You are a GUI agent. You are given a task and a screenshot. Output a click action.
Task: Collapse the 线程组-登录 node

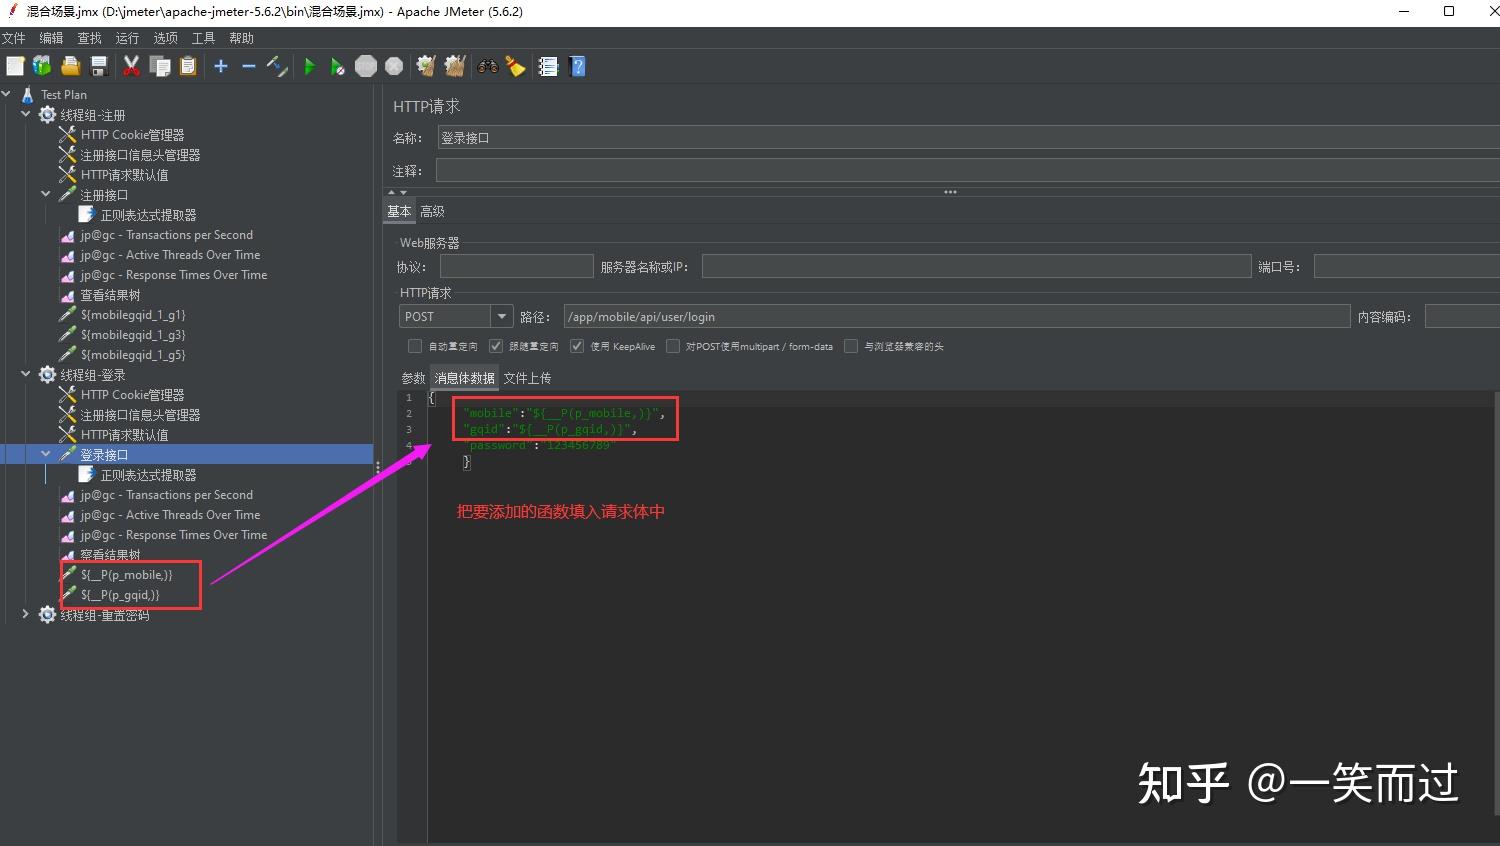(26, 375)
